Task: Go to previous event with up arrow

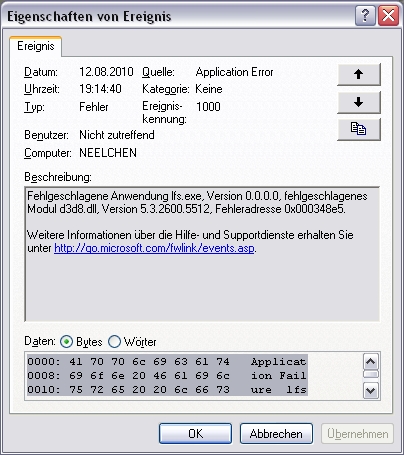Action: click(x=359, y=74)
